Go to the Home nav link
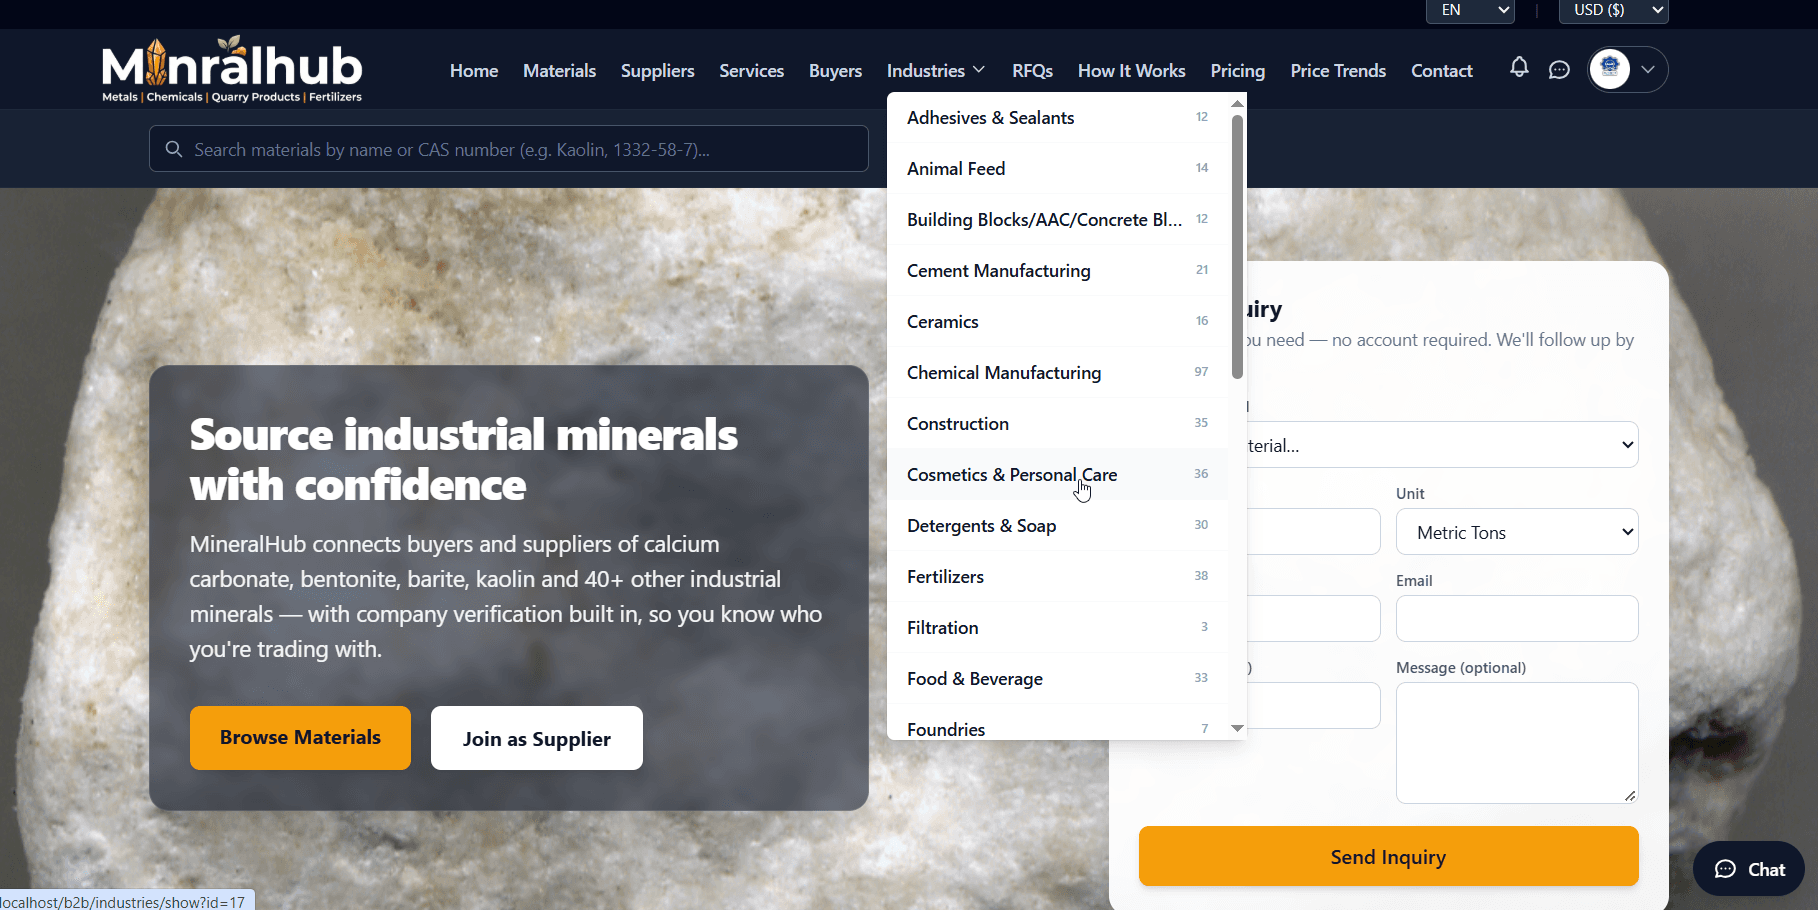Image resolution: width=1818 pixels, height=910 pixels. (474, 70)
